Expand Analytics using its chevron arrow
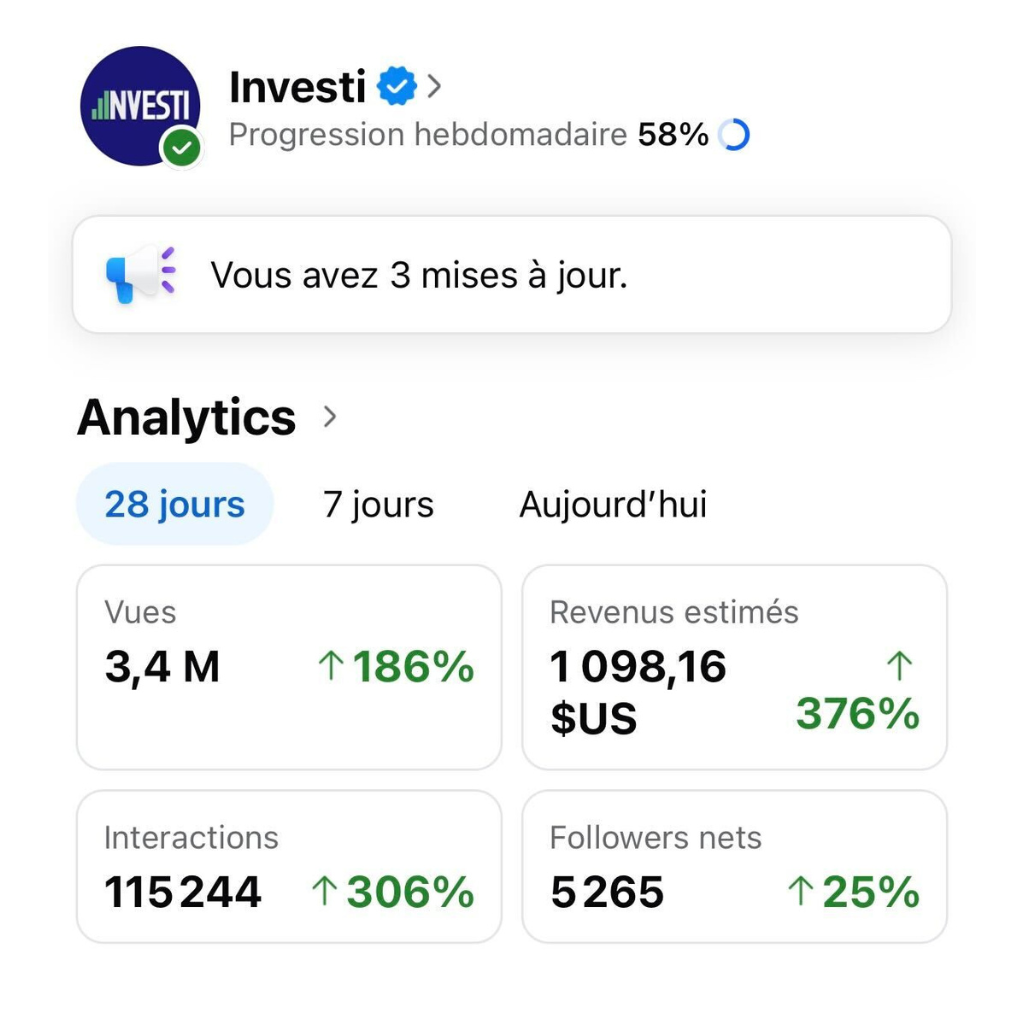The width and height of the screenshot is (1024, 1024). point(330,417)
